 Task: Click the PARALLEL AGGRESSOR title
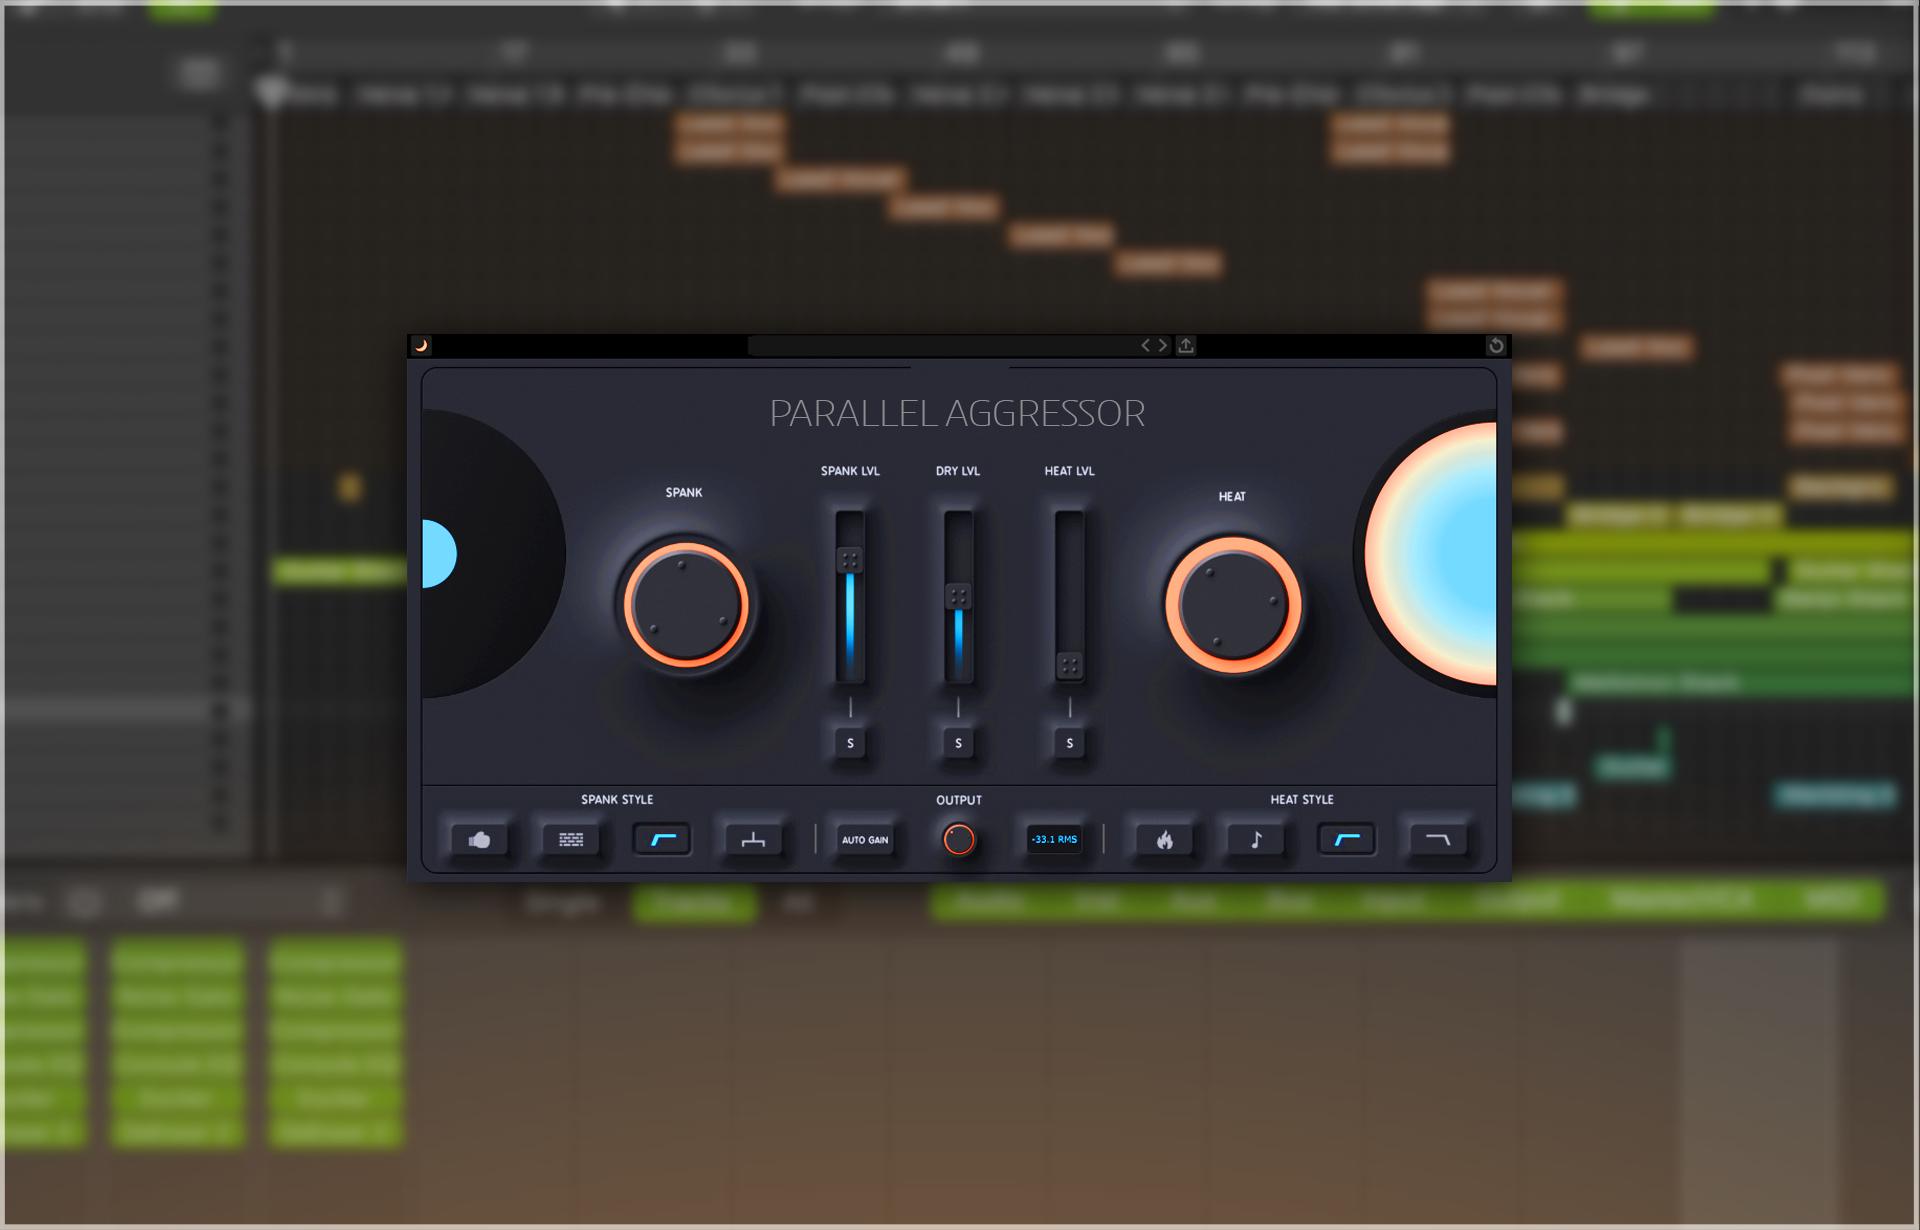click(957, 413)
